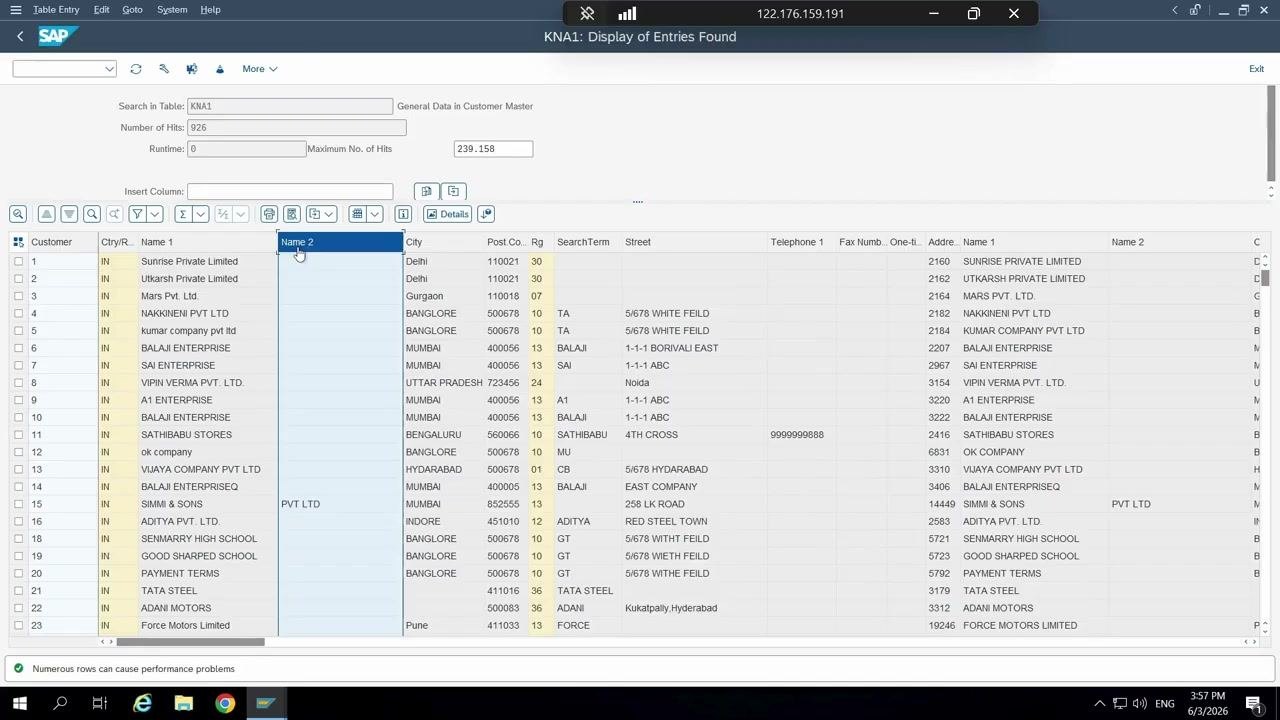Calculate total with the sigma icon
The image size is (1280, 720).
click(x=182, y=214)
